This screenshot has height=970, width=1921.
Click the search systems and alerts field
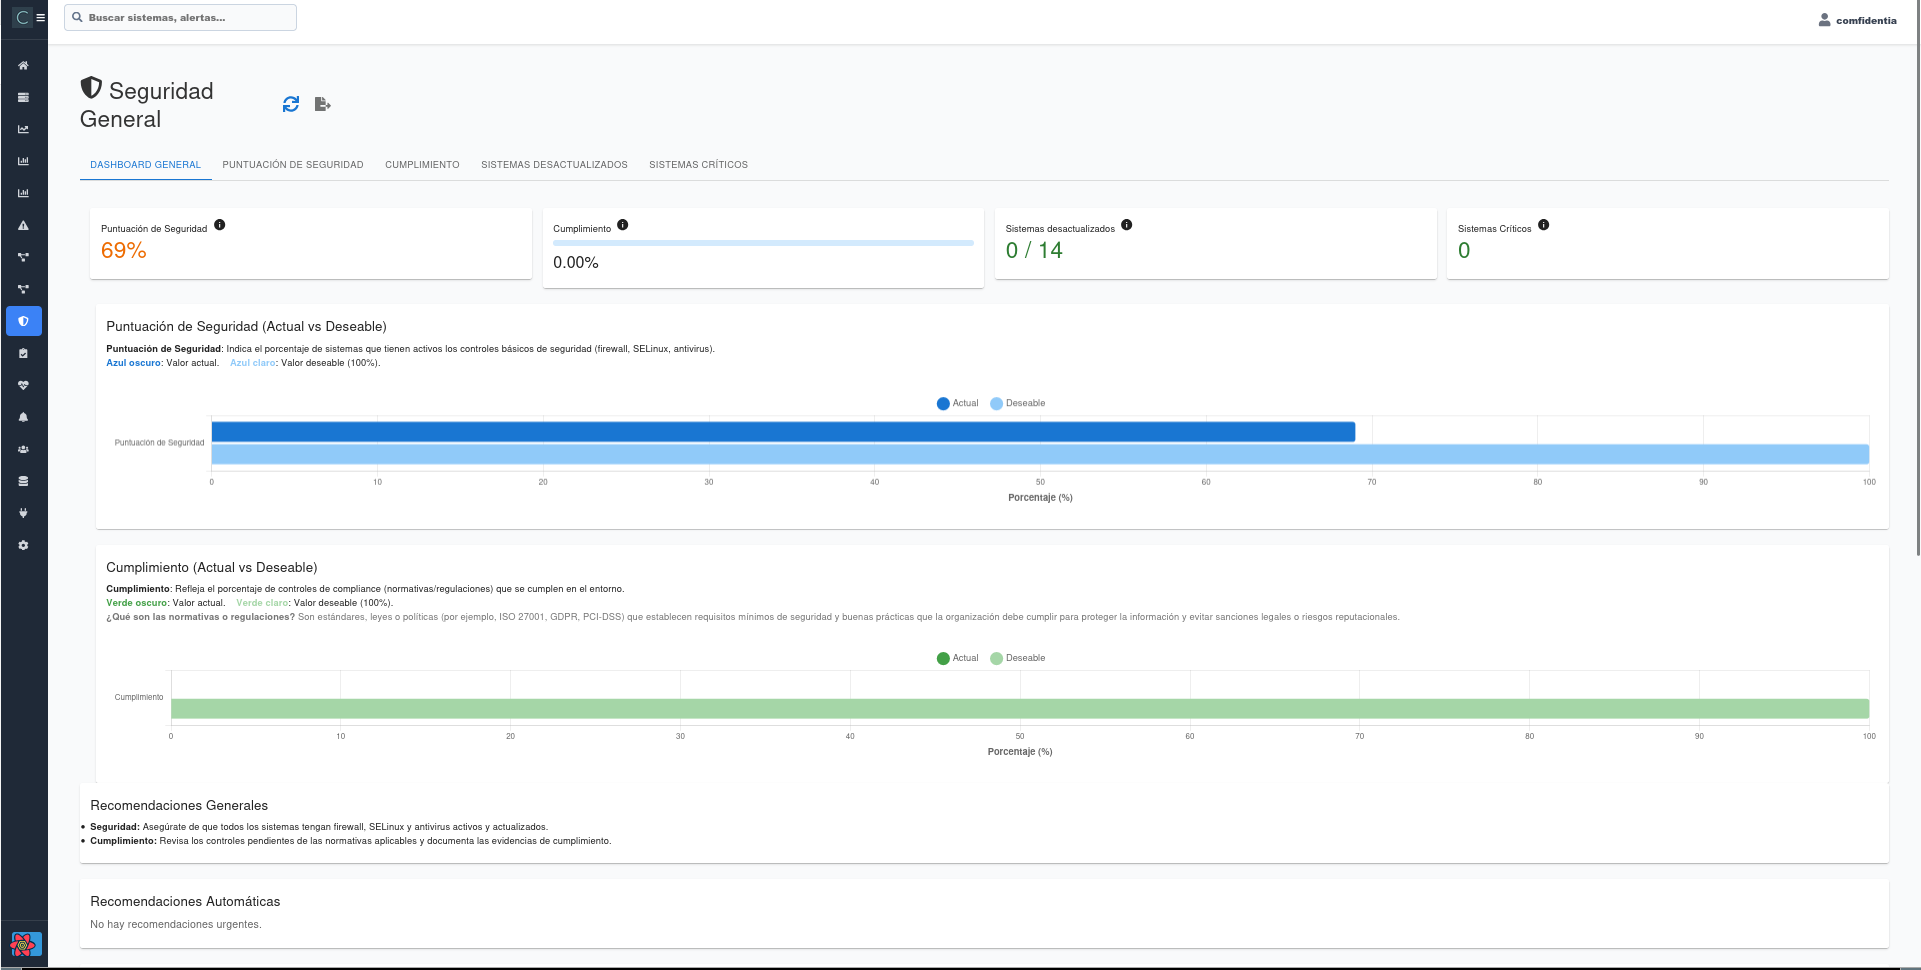click(x=181, y=18)
